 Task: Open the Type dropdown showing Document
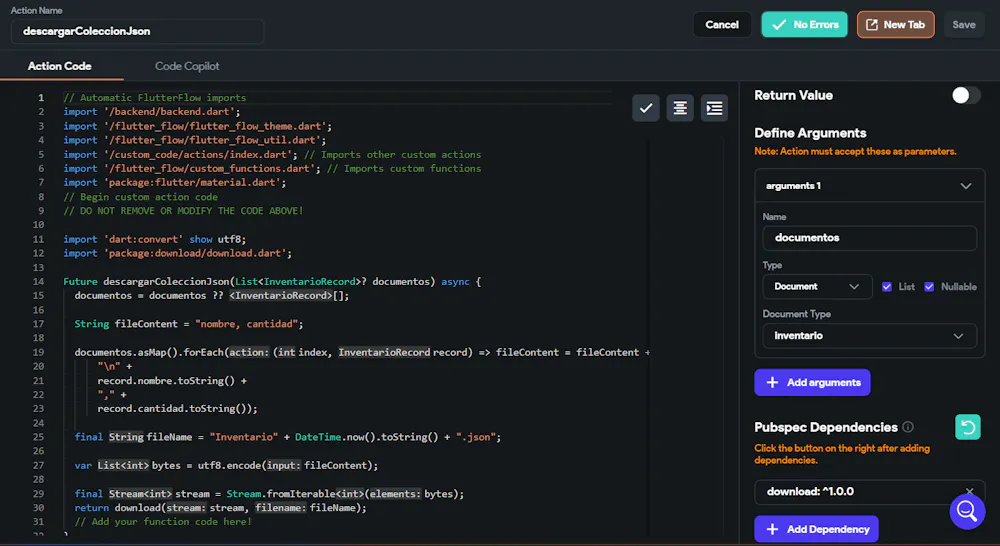click(x=817, y=286)
